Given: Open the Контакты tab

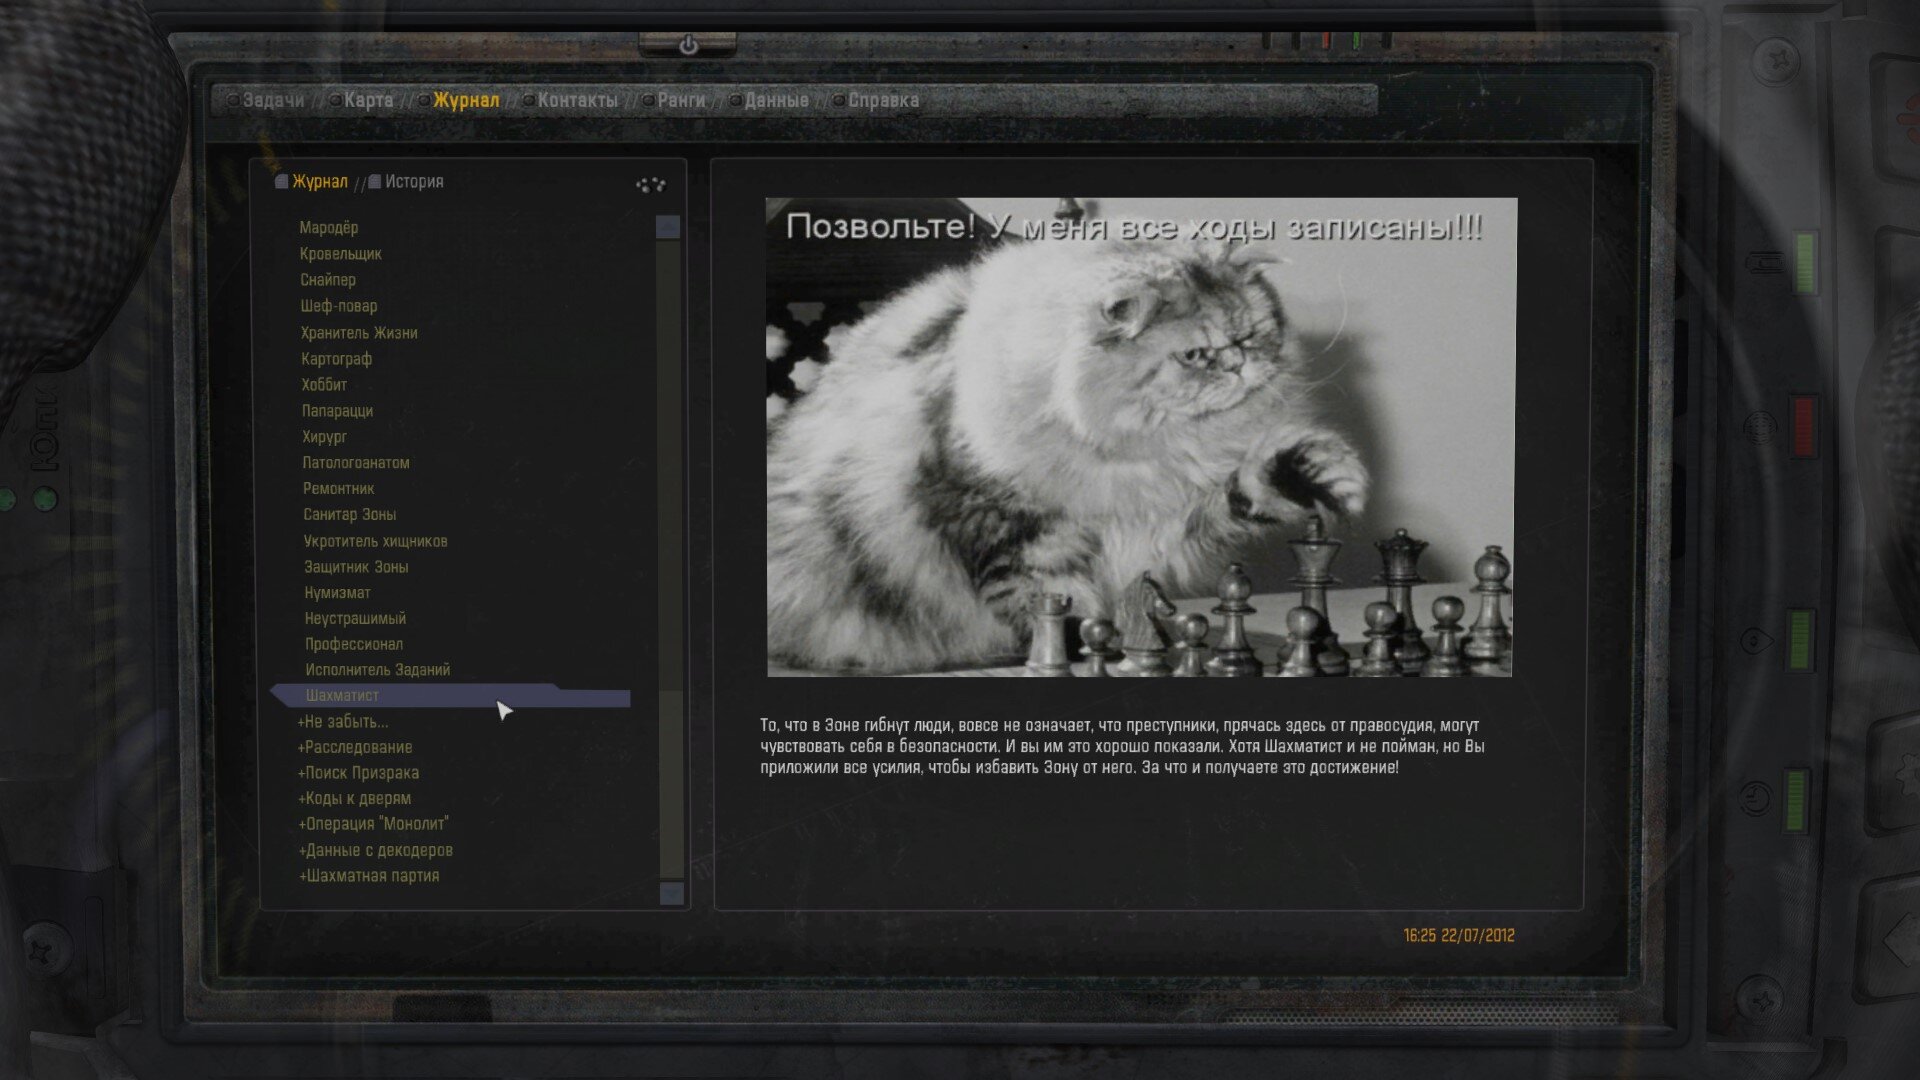Looking at the screenshot, I should coord(577,100).
